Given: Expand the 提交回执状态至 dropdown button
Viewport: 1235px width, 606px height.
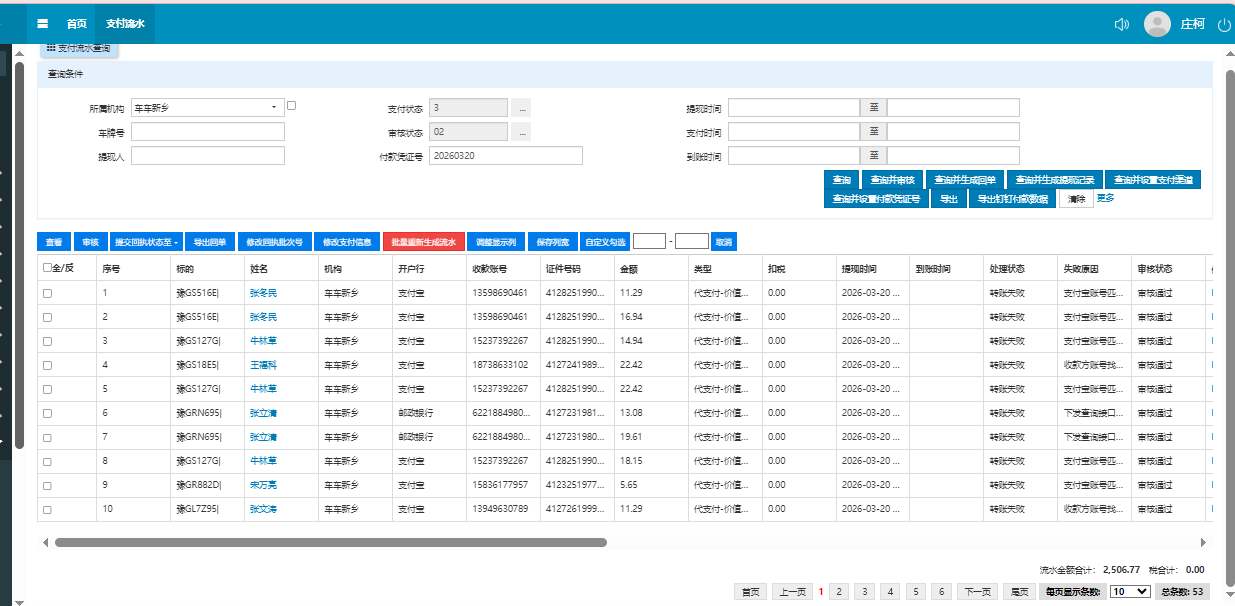Looking at the screenshot, I should pyautogui.click(x=146, y=242).
